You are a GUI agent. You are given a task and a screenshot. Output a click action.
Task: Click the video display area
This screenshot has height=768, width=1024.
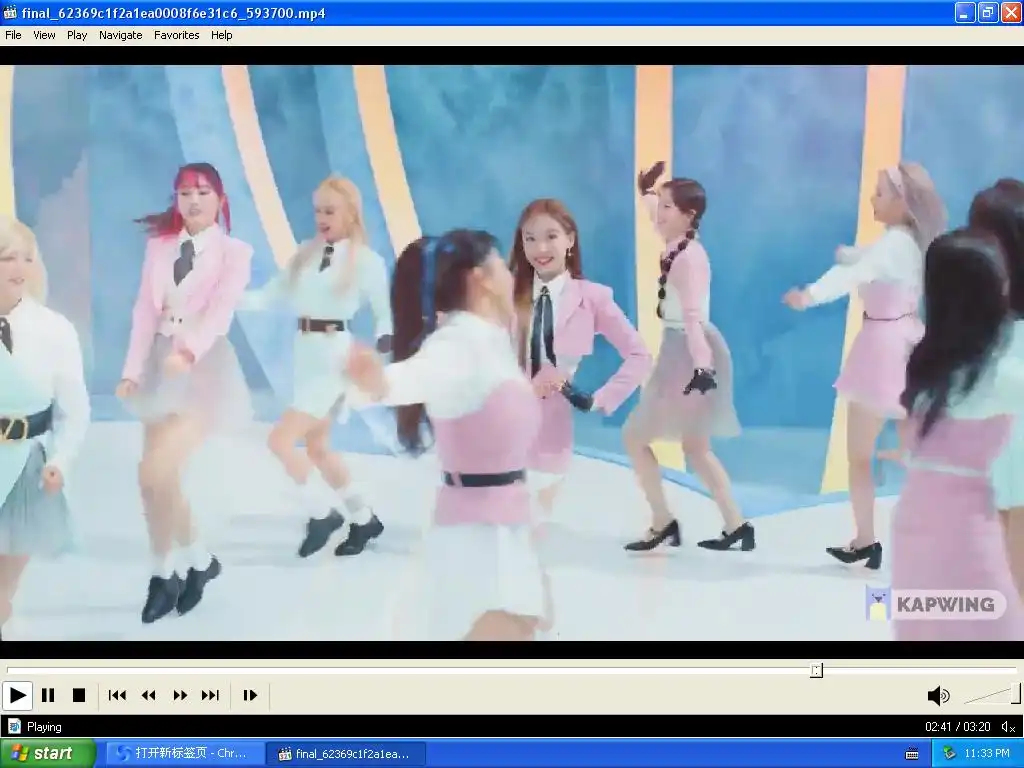(512, 353)
